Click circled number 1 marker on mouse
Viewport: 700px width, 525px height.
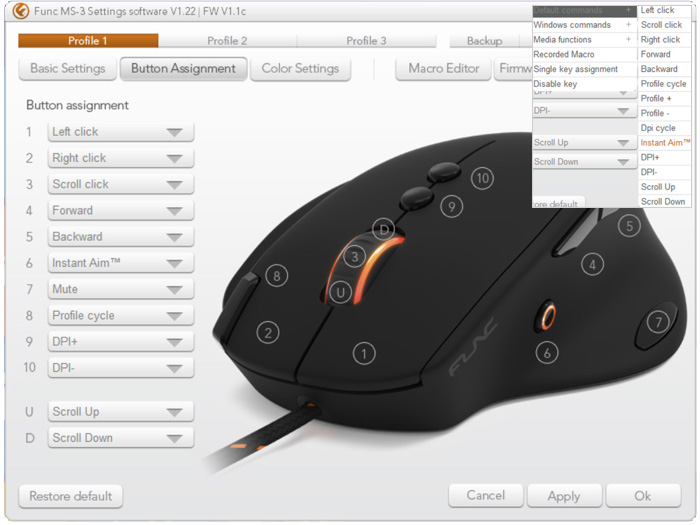tap(364, 354)
